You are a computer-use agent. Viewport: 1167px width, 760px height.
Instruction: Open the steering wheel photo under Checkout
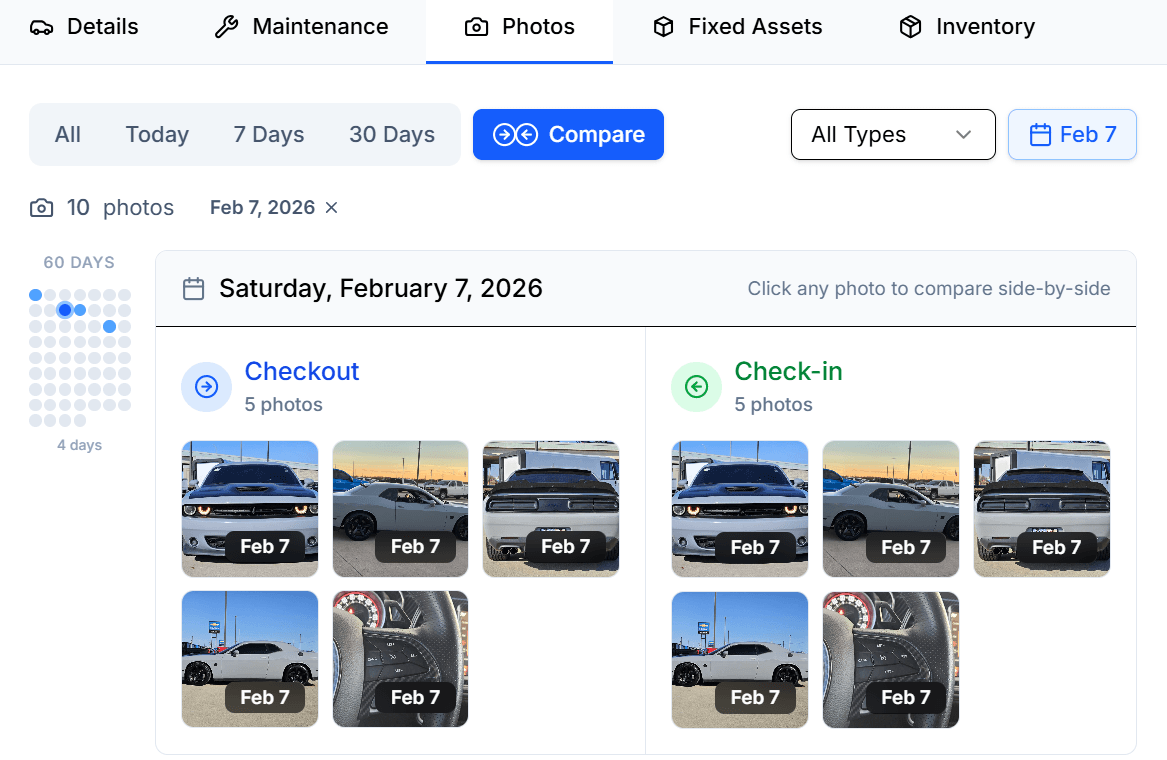[x=400, y=659]
